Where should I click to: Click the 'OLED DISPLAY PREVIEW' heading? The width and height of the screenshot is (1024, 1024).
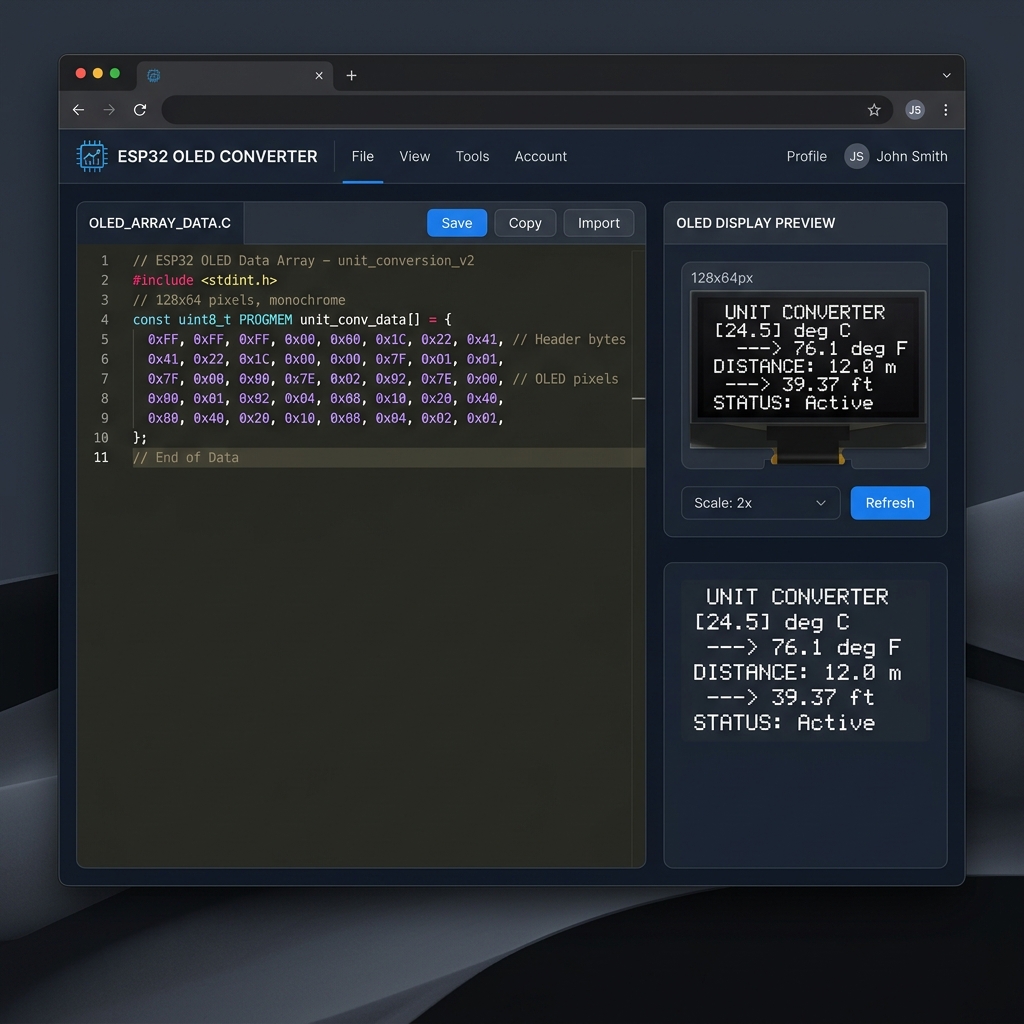(756, 223)
